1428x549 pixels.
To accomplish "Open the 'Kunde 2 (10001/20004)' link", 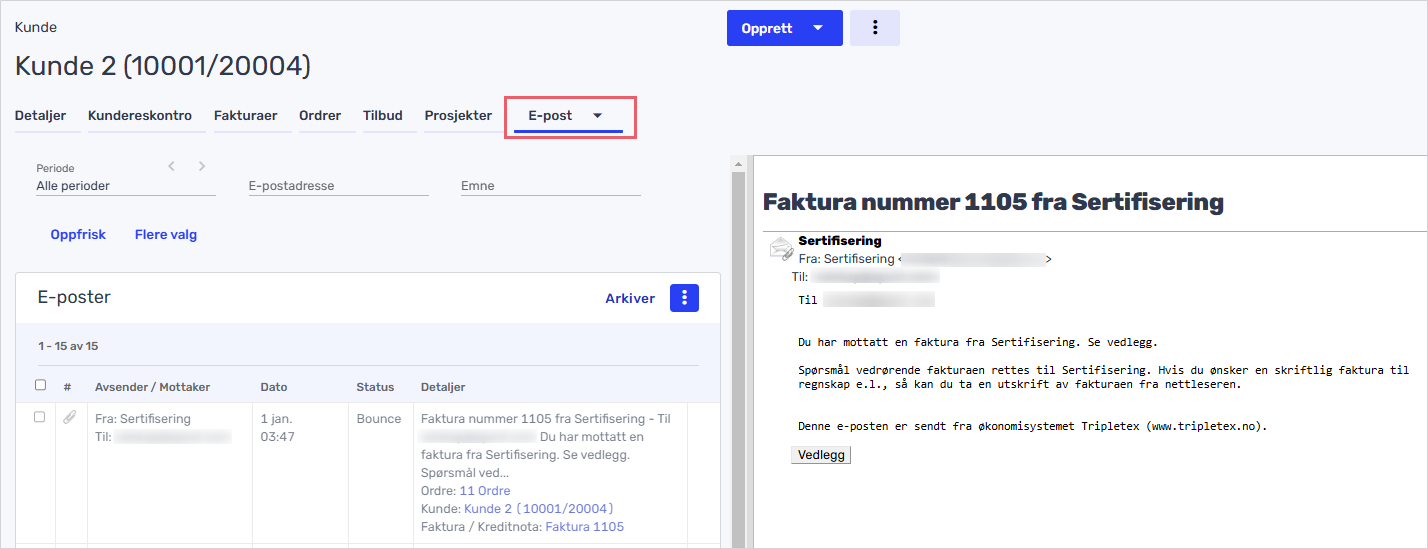I will (x=539, y=509).
